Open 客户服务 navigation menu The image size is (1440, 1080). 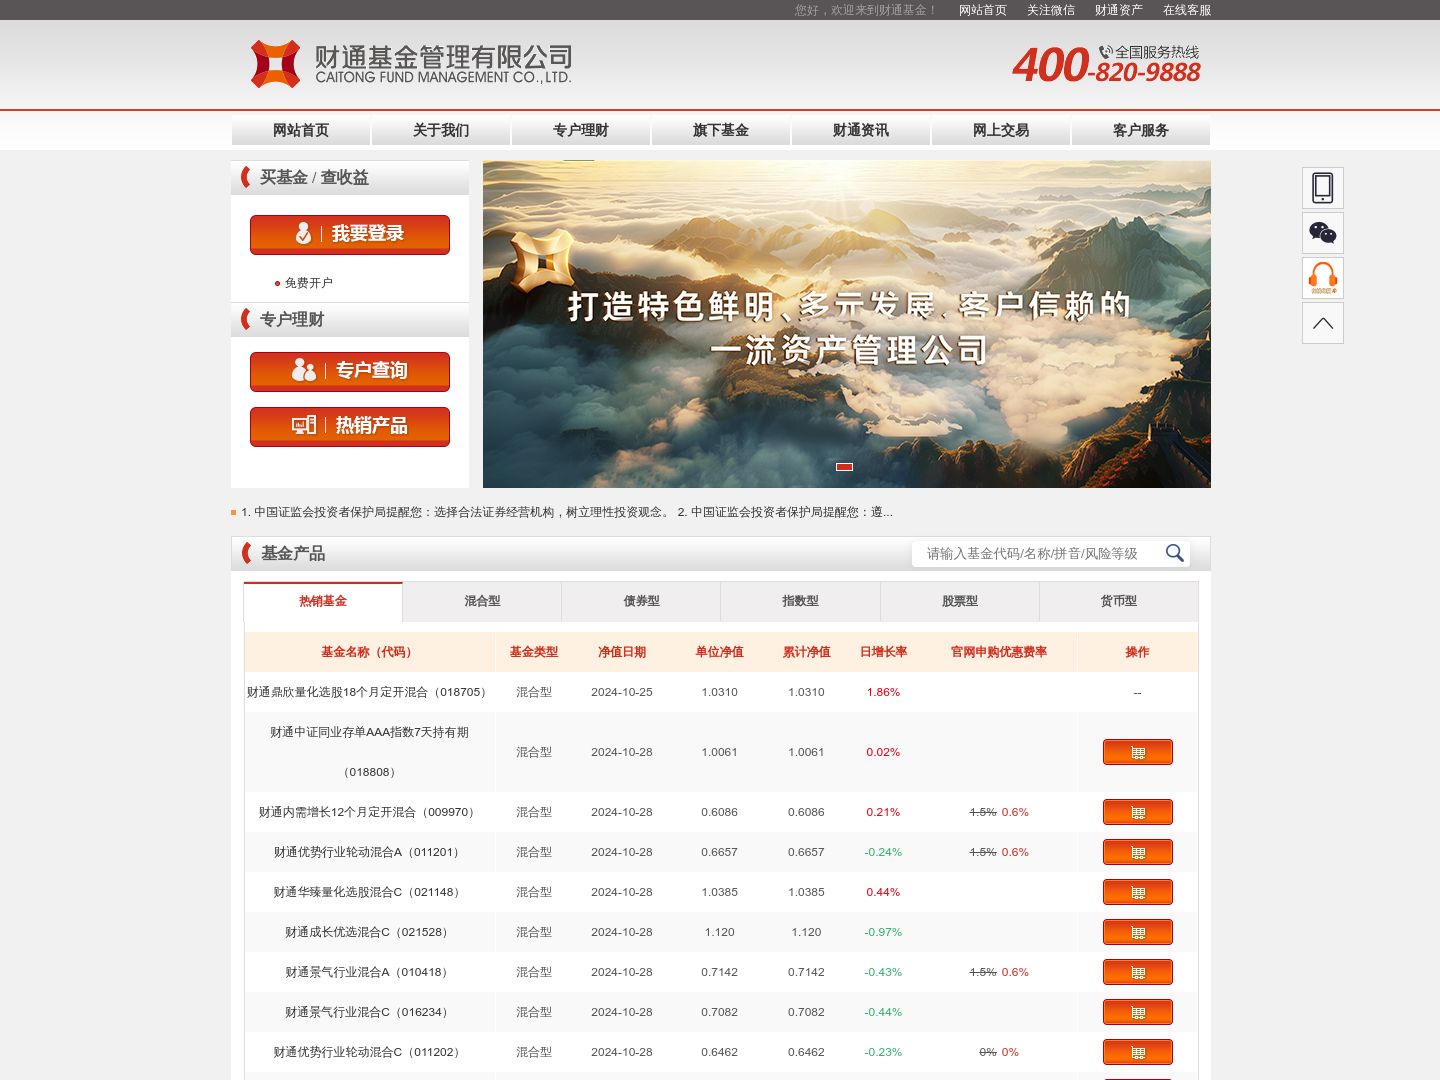[1141, 130]
